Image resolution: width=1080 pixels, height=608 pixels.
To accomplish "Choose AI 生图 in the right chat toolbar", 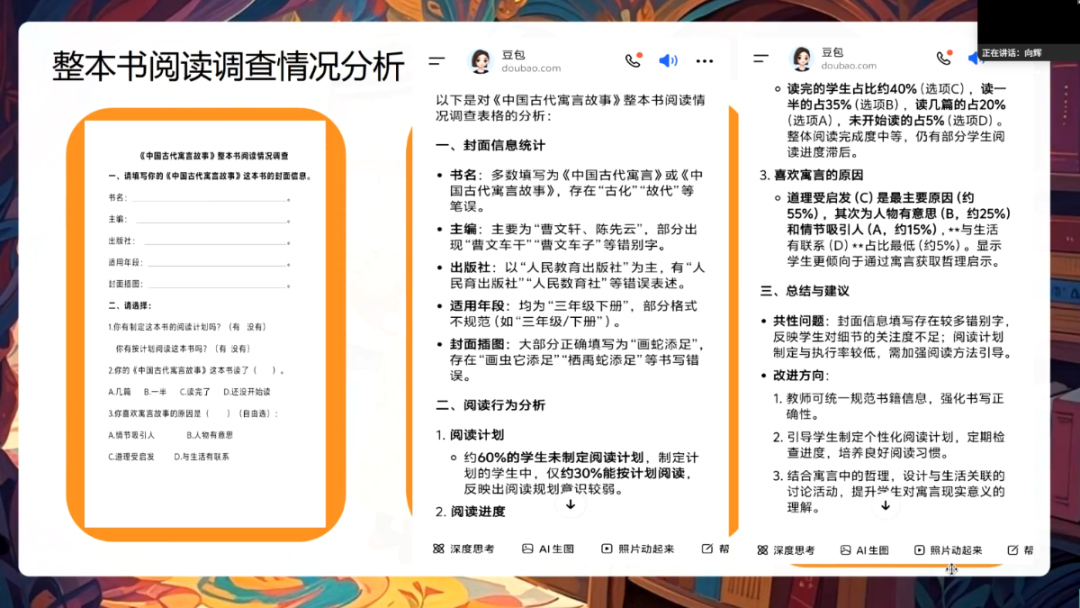I will click(866, 550).
